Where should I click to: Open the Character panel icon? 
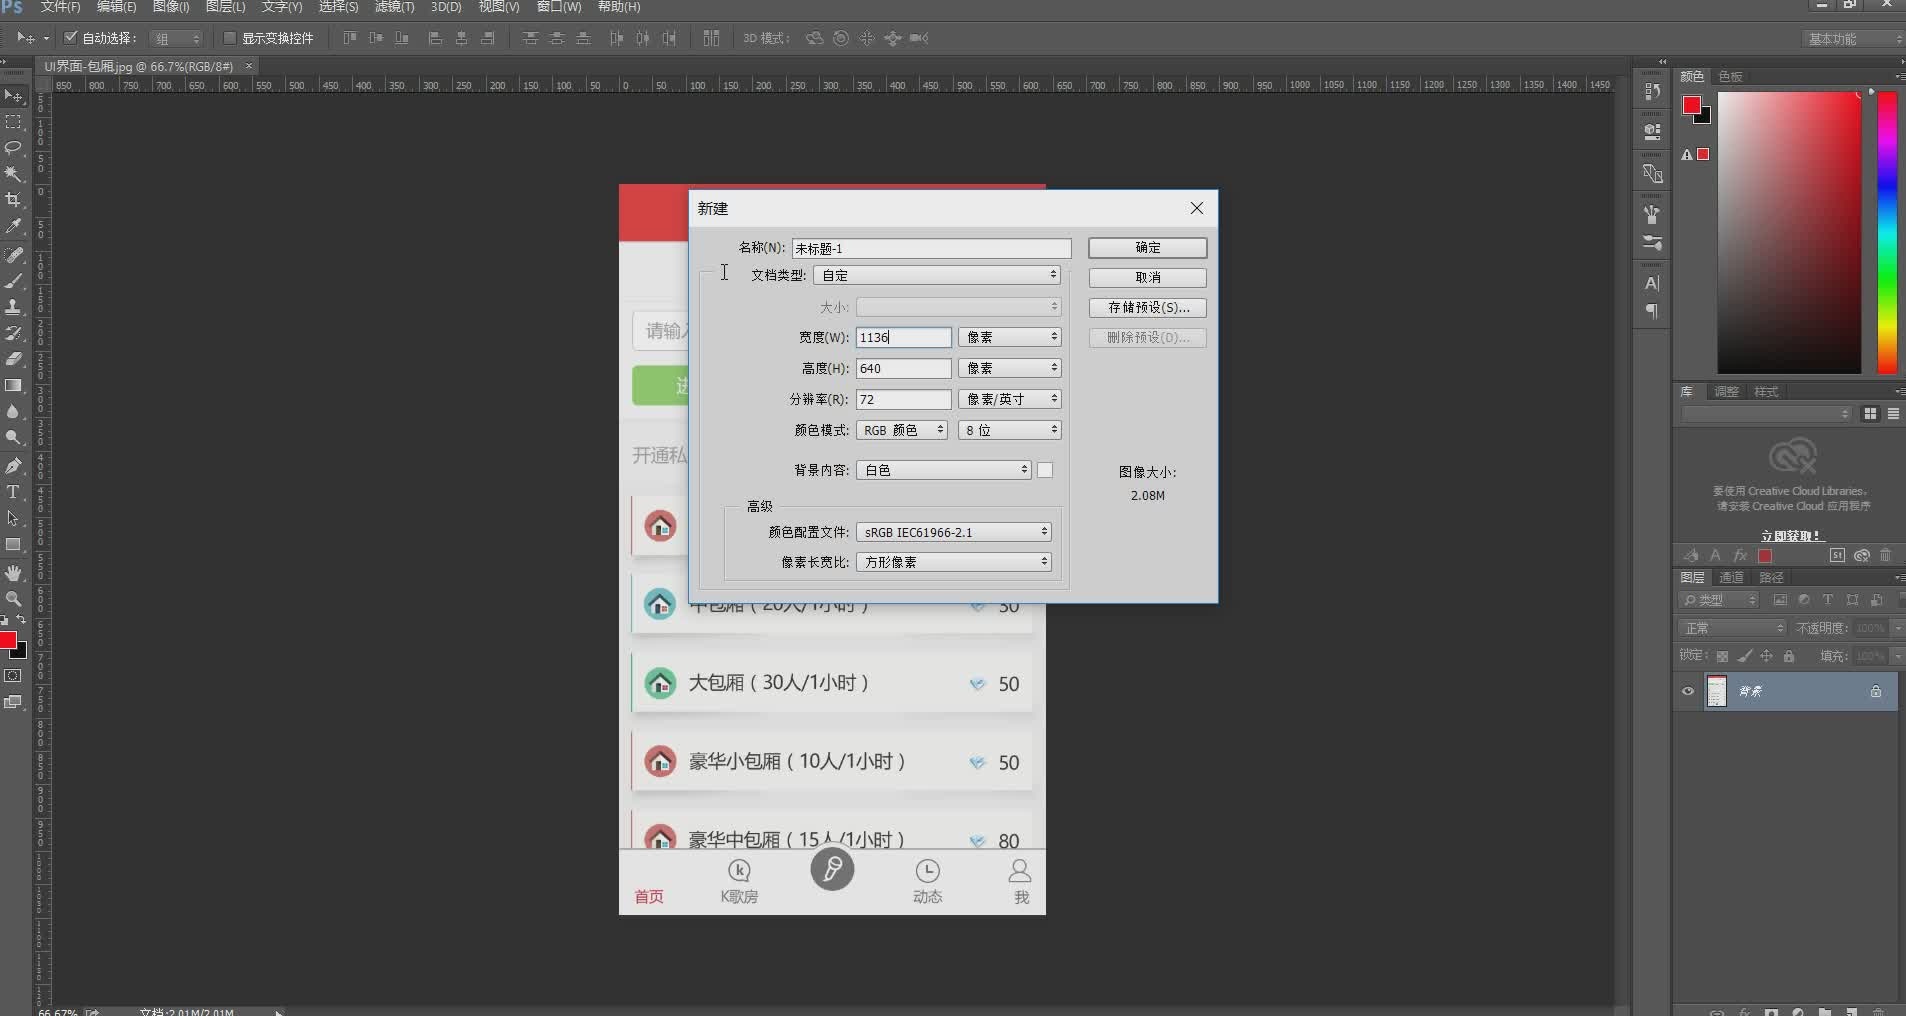coord(1652,284)
